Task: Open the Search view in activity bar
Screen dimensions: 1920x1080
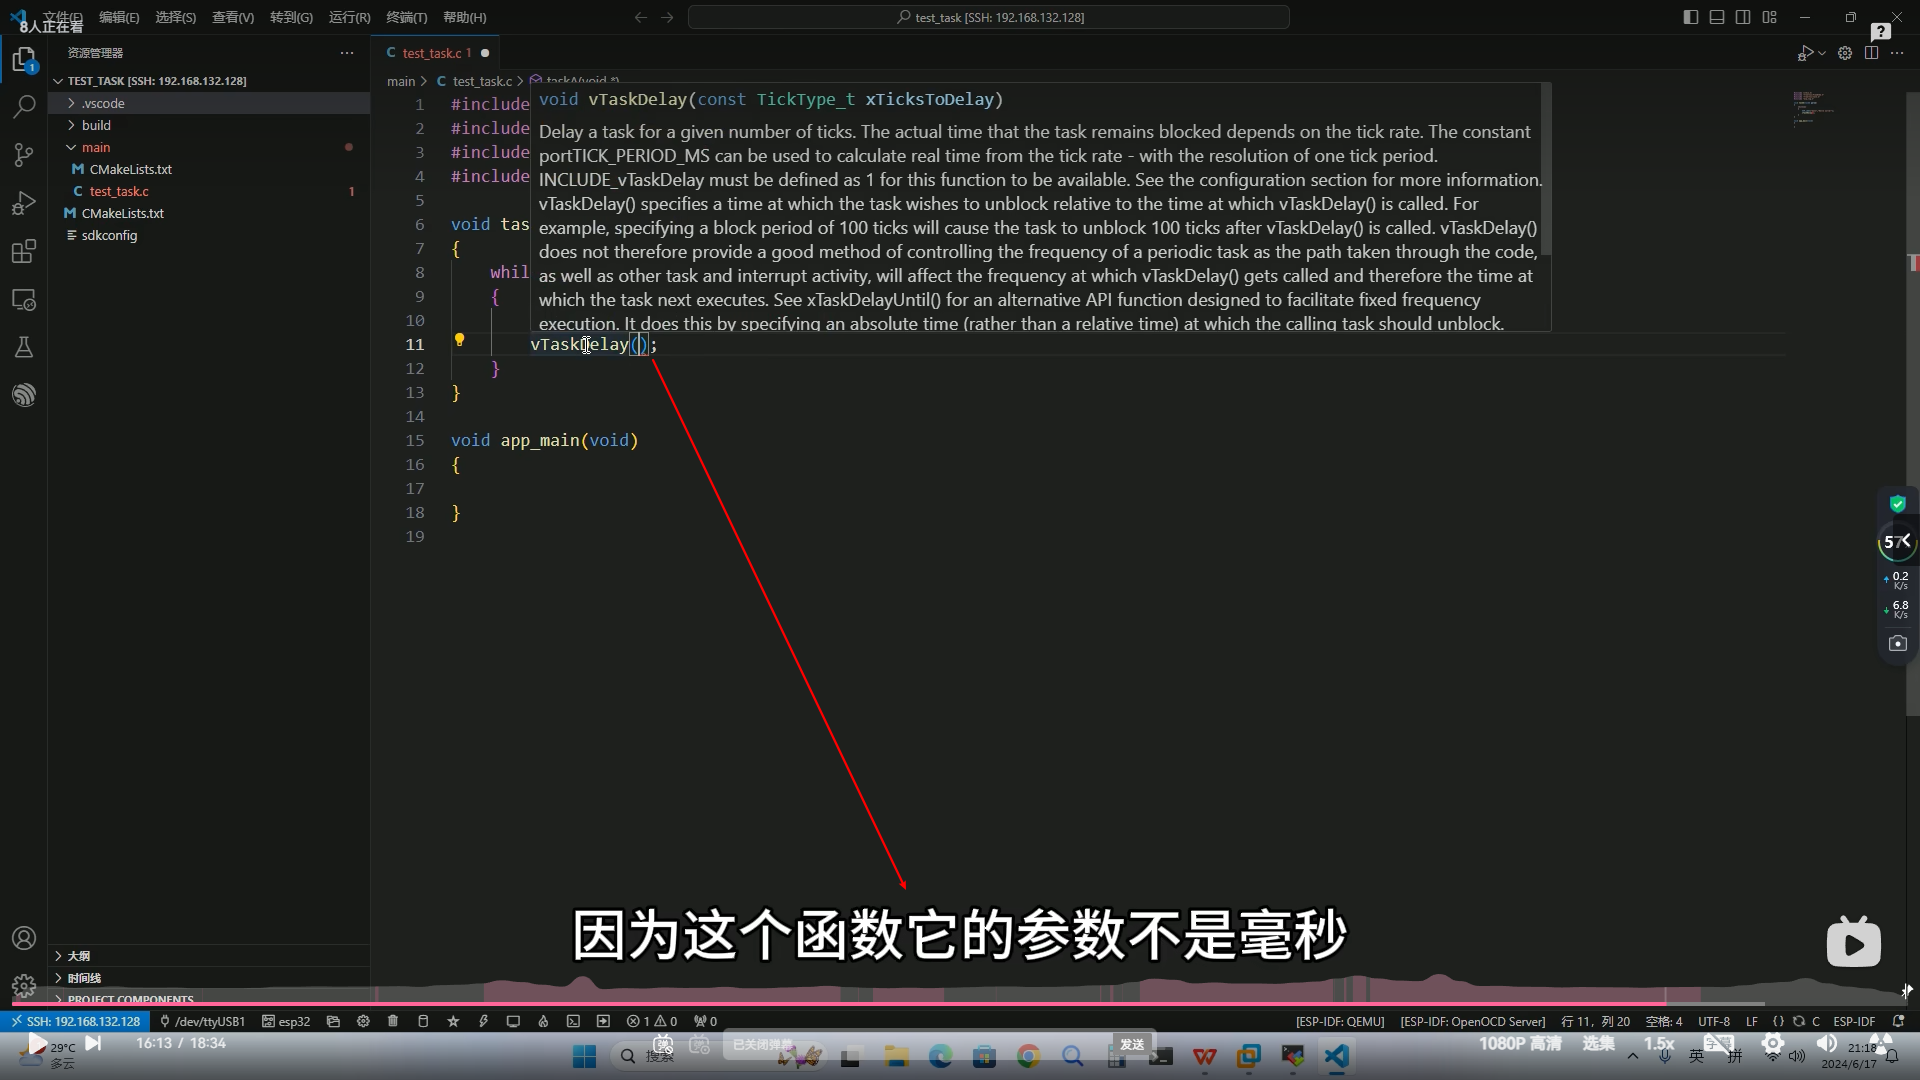Action: [24, 106]
